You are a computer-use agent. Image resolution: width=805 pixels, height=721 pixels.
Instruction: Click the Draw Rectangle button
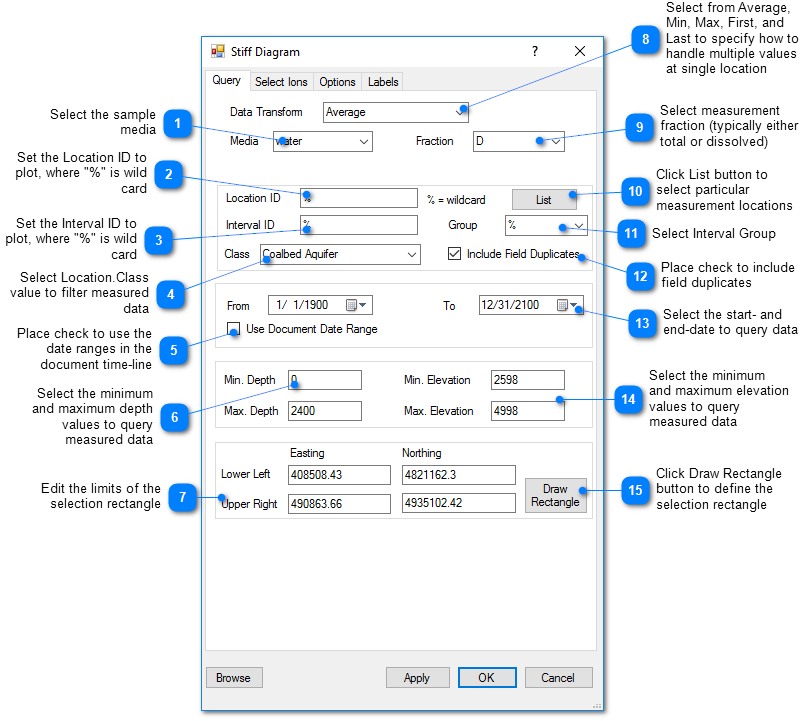(555, 495)
